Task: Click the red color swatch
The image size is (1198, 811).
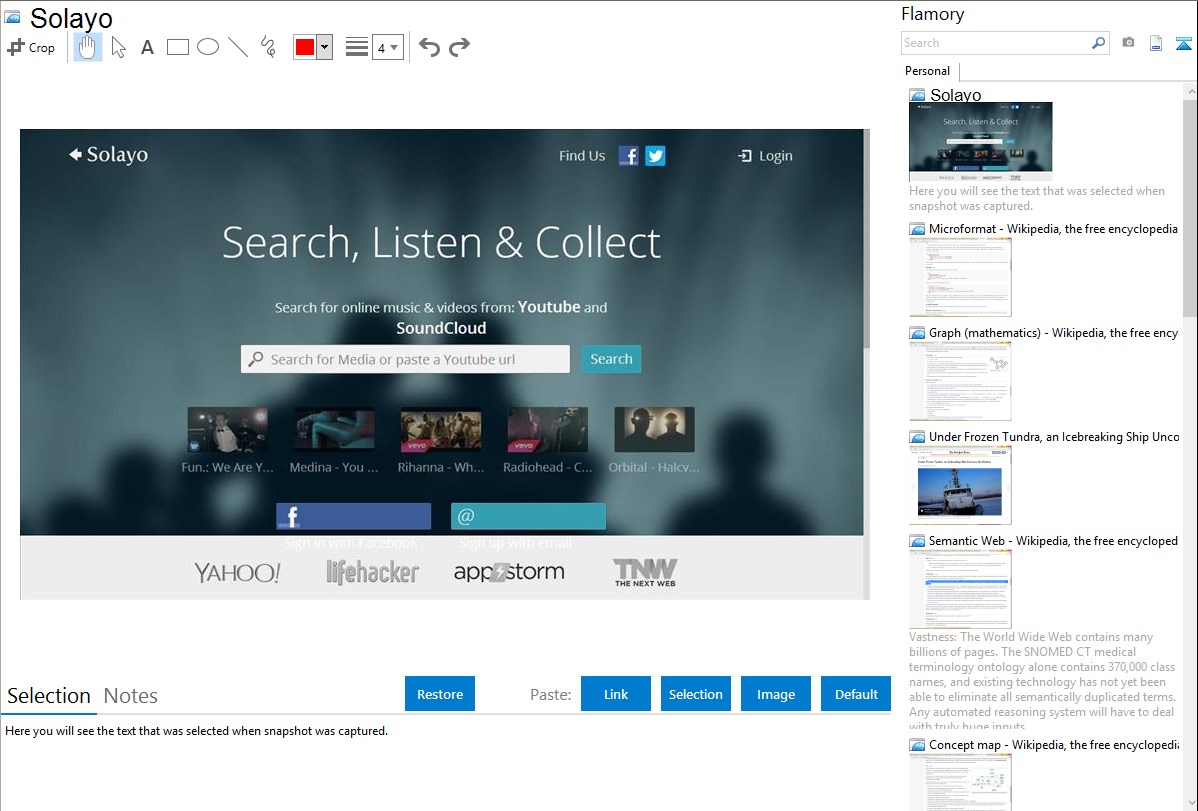Action: 305,47
